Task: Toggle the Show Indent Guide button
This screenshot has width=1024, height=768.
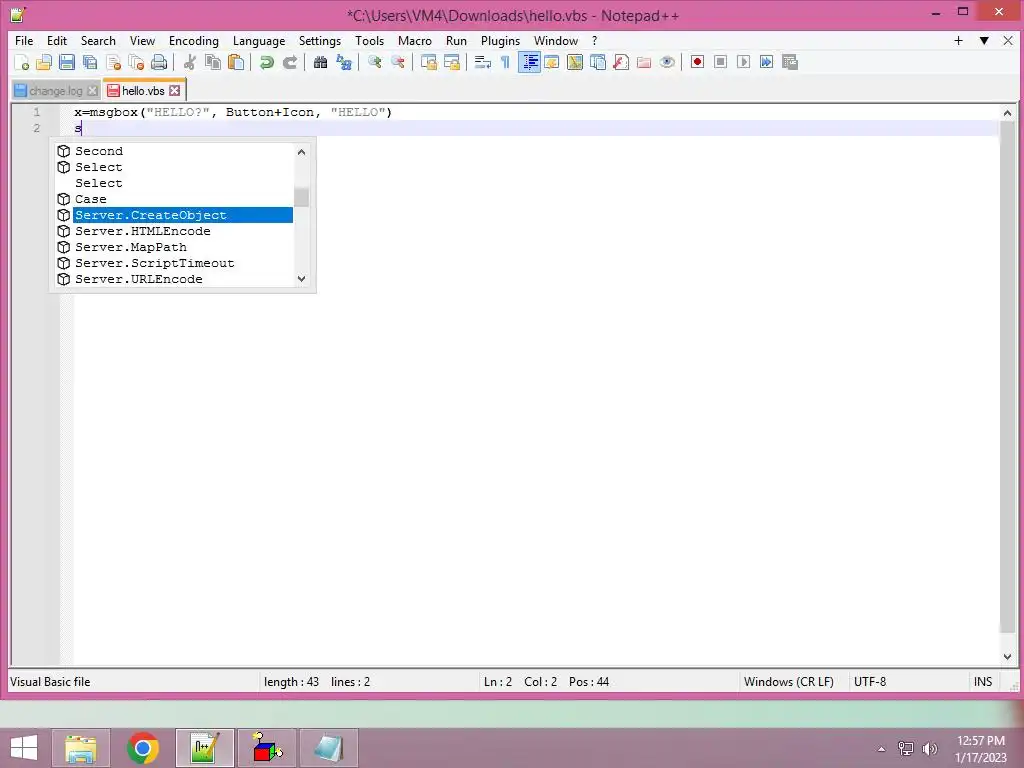Action: (529, 62)
